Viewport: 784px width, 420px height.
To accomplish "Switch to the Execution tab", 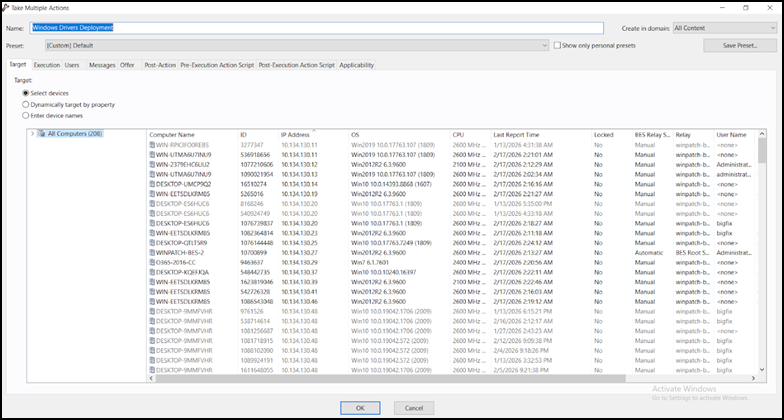I will (46, 64).
